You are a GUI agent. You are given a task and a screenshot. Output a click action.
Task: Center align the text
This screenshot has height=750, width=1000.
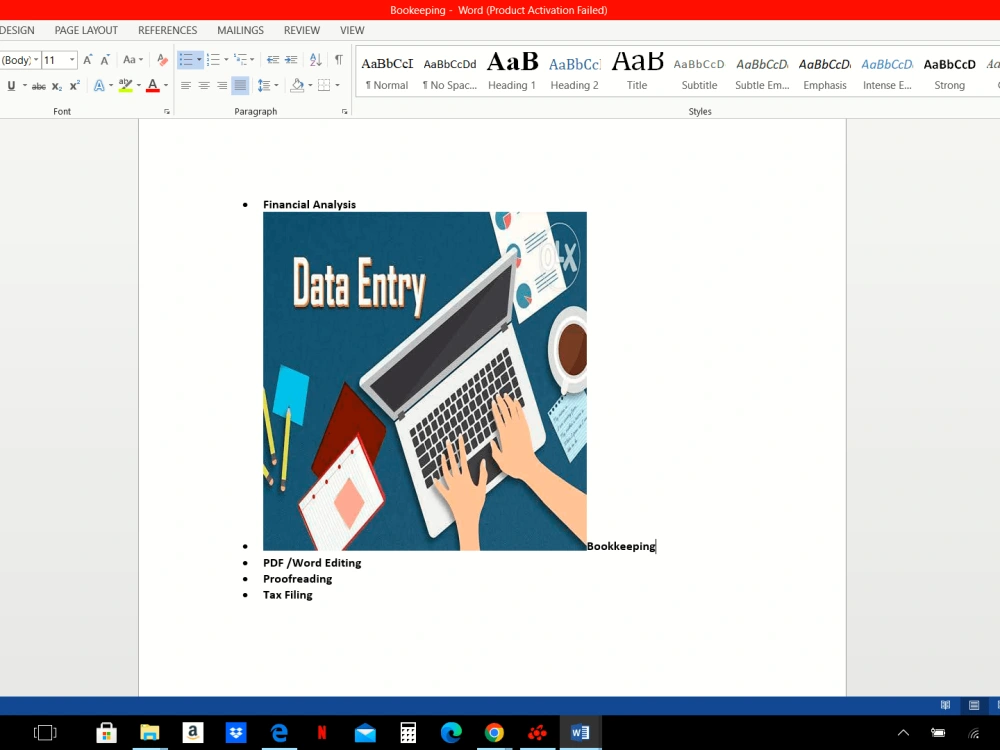(x=204, y=85)
